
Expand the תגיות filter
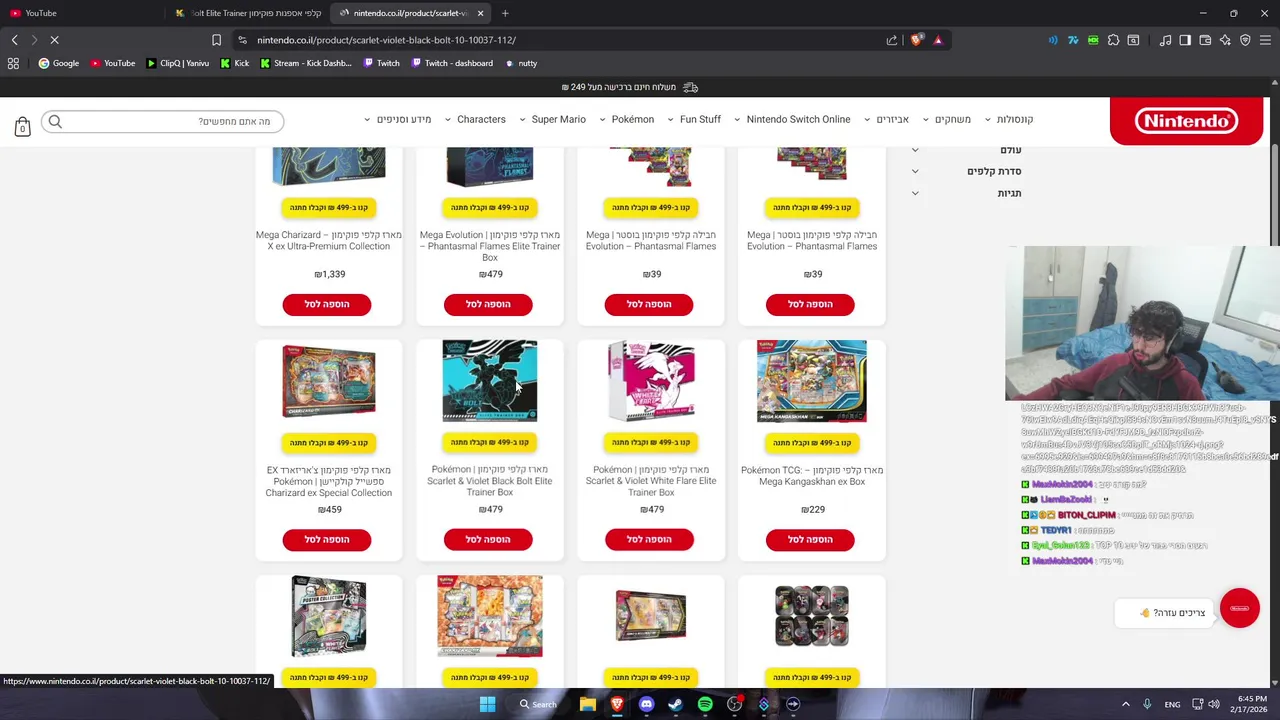(x=967, y=193)
